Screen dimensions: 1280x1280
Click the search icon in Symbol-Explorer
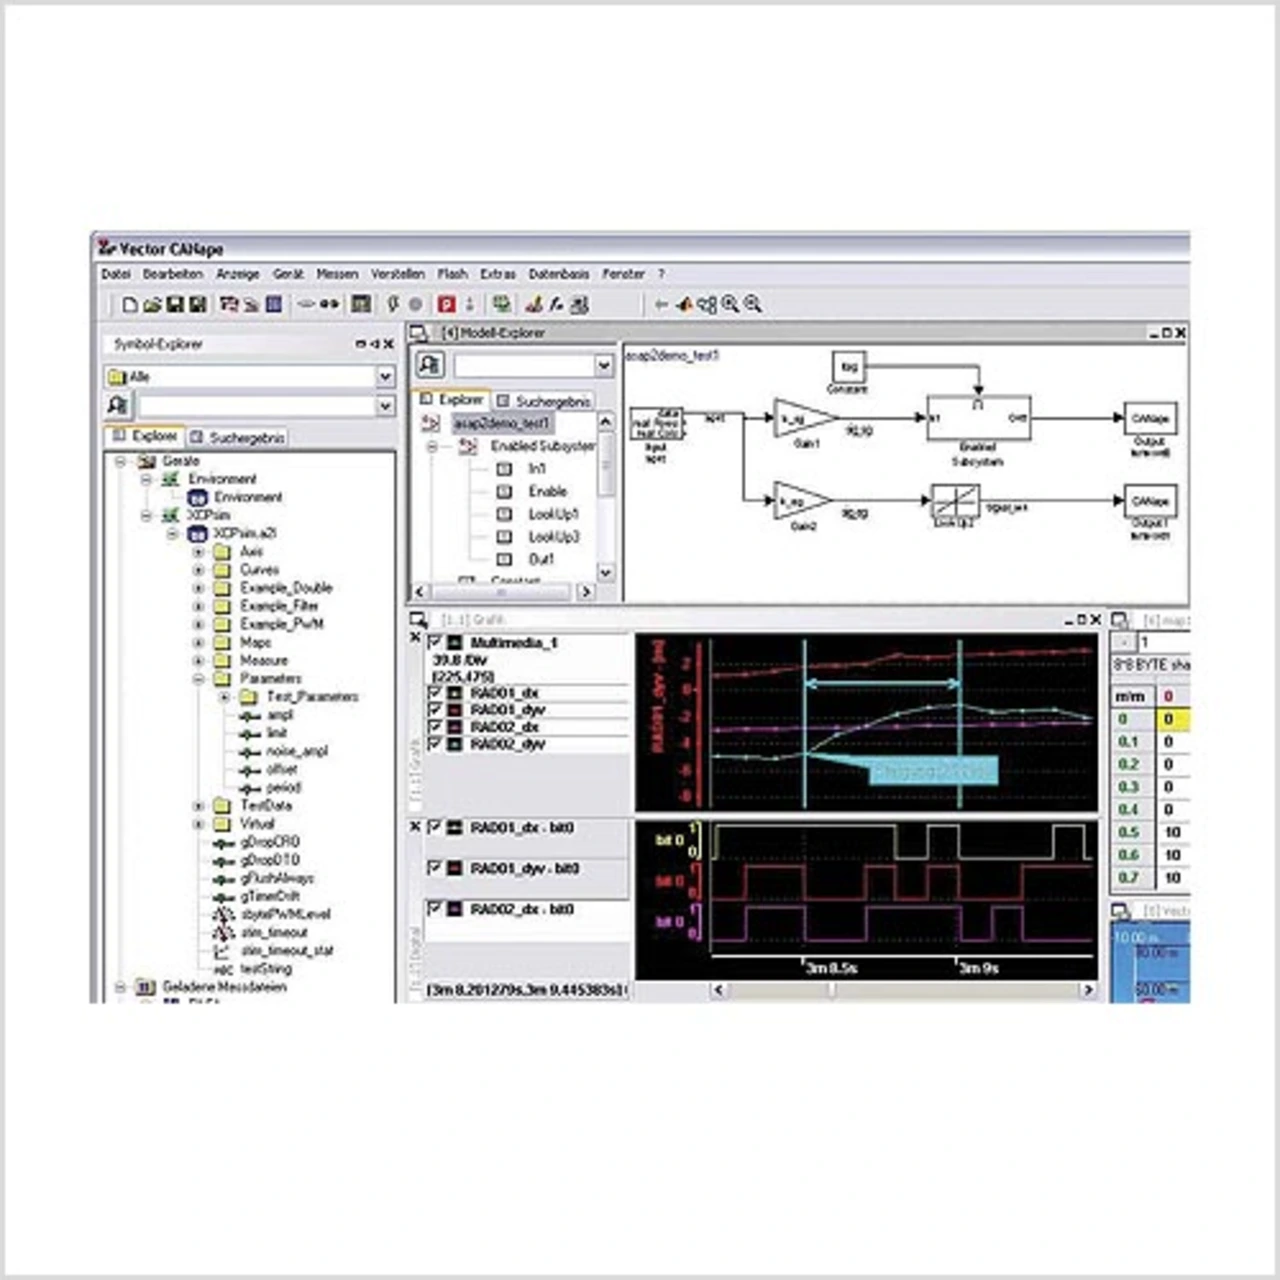(x=117, y=405)
